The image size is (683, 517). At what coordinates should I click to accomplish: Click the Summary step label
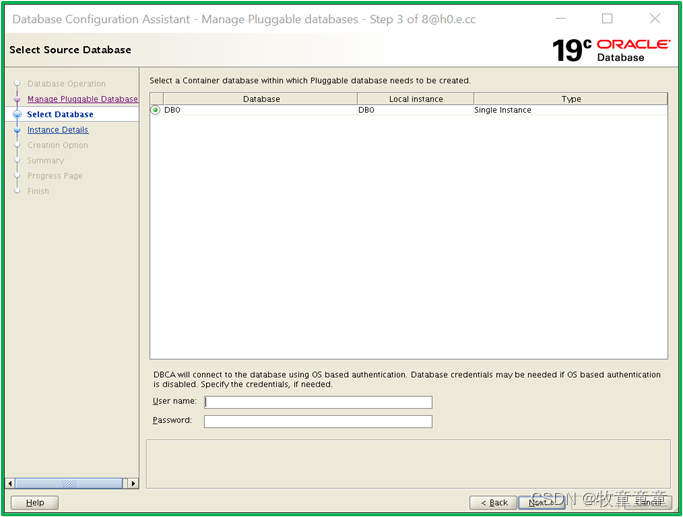(x=45, y=160)
